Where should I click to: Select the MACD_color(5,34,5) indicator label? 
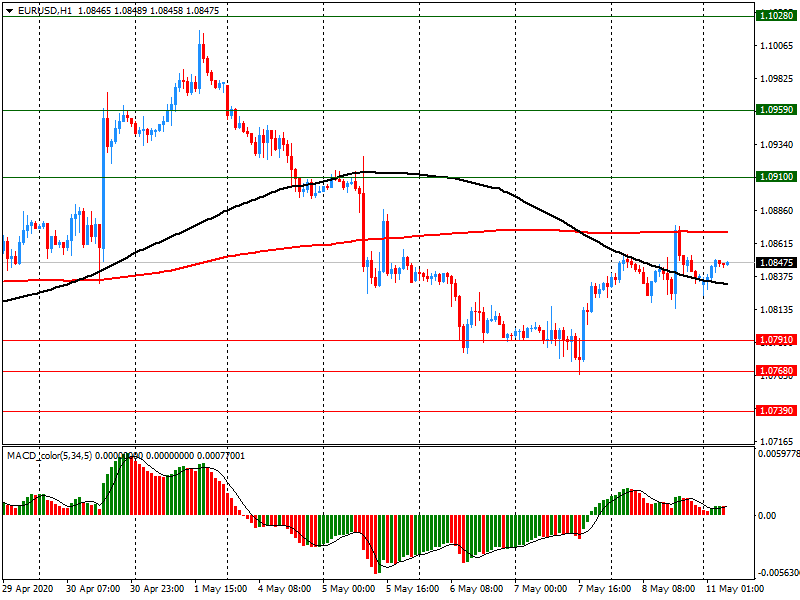(49, 456)
